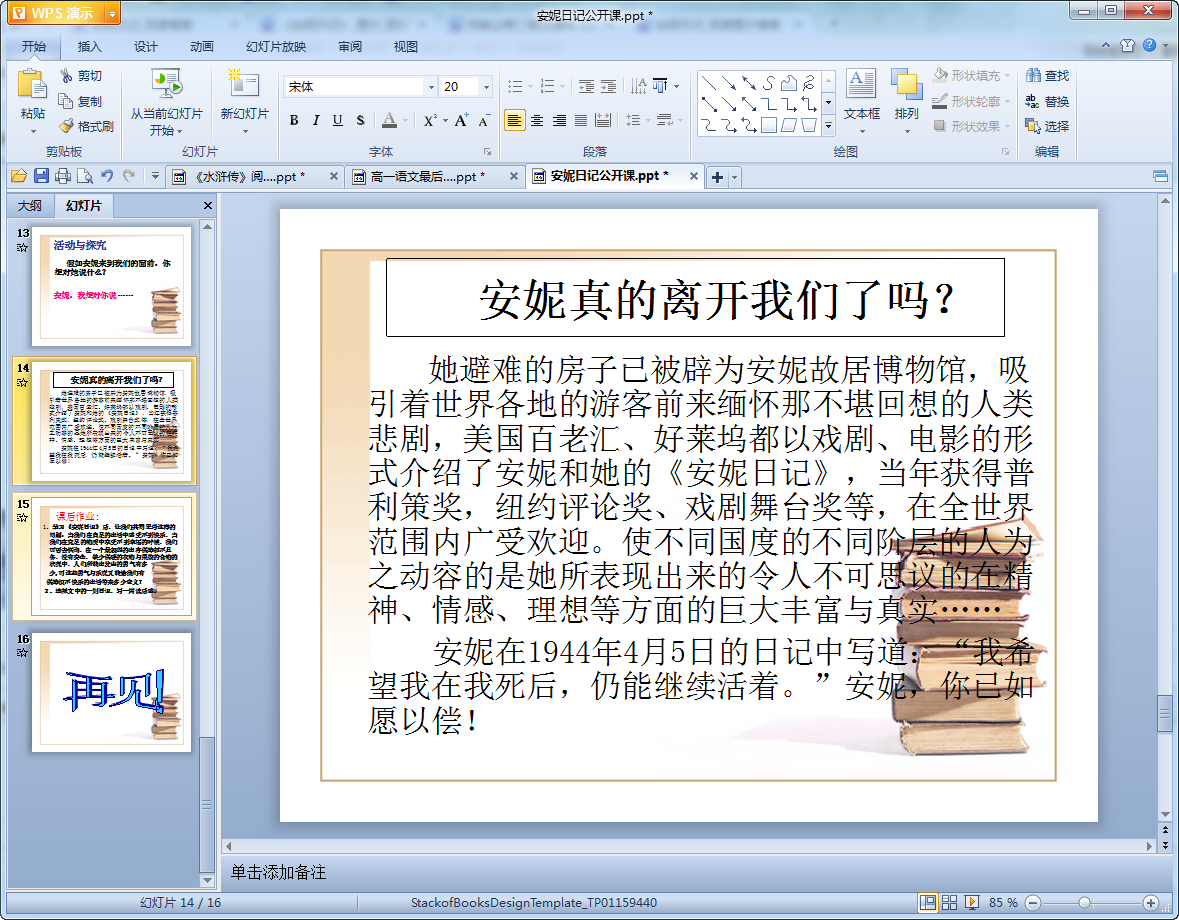The height and width of the screenshot is (920, 1179).
Task: Click the Cut (剪切) scissors icon
Action: coord(67,75)
